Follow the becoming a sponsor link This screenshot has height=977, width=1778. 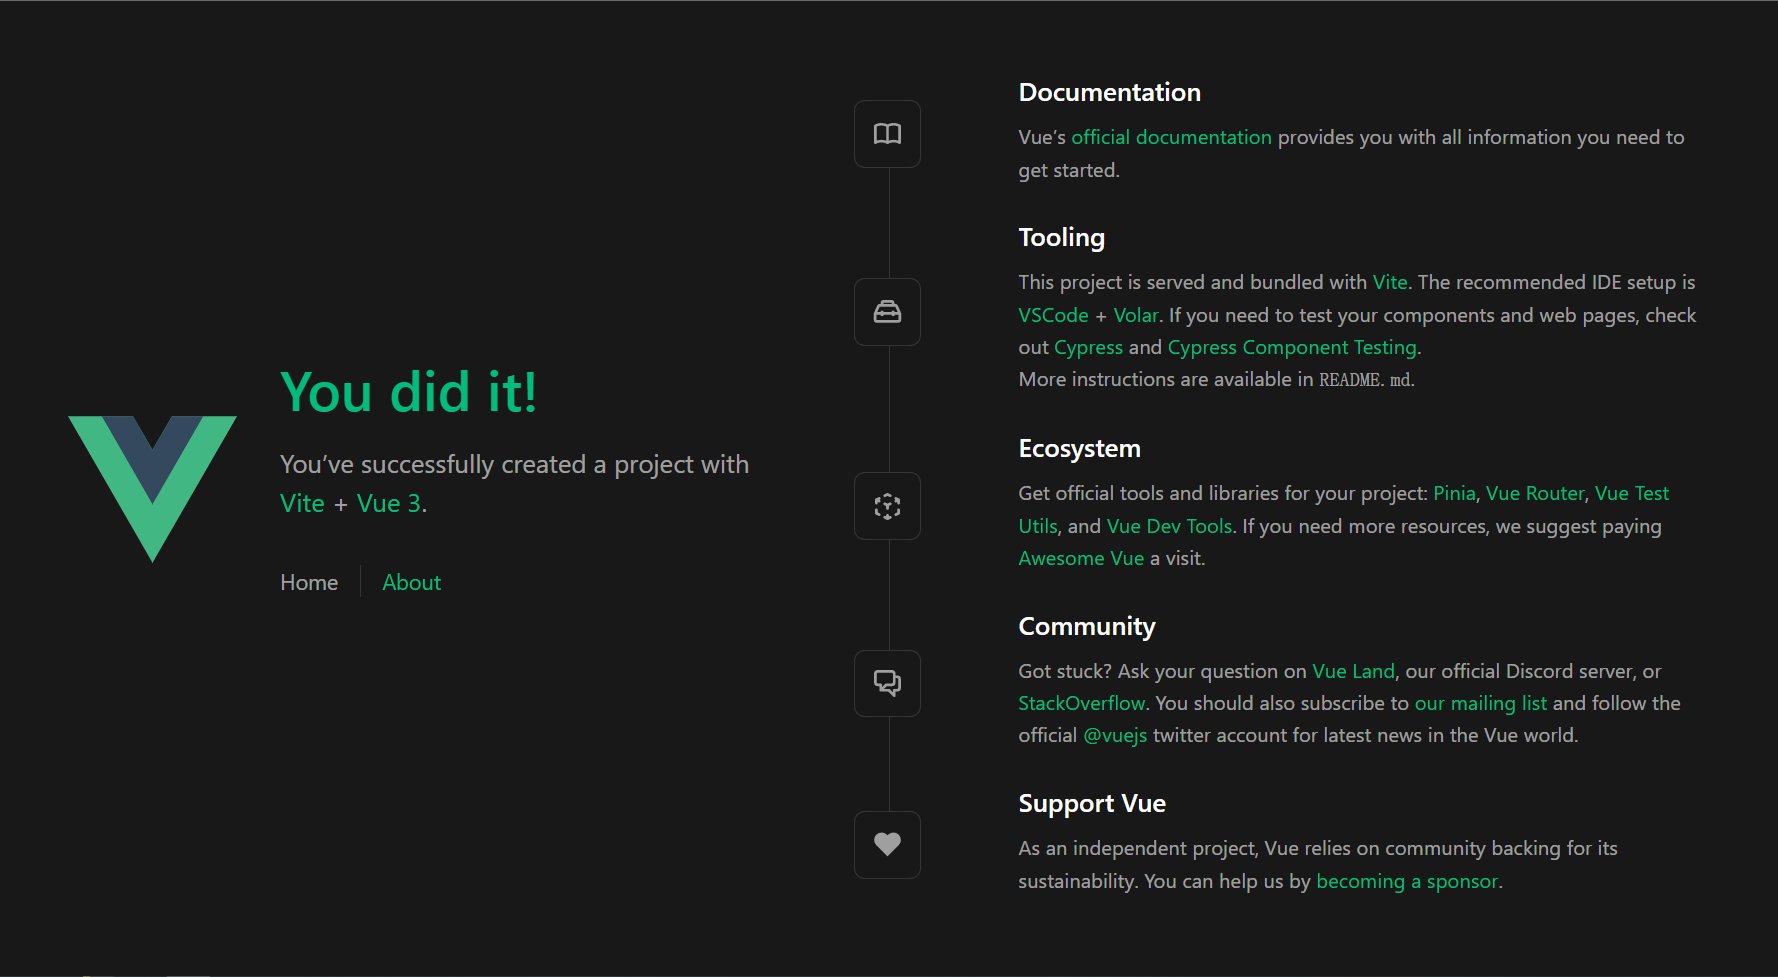pyautogui.click(x=1407, y=881)
